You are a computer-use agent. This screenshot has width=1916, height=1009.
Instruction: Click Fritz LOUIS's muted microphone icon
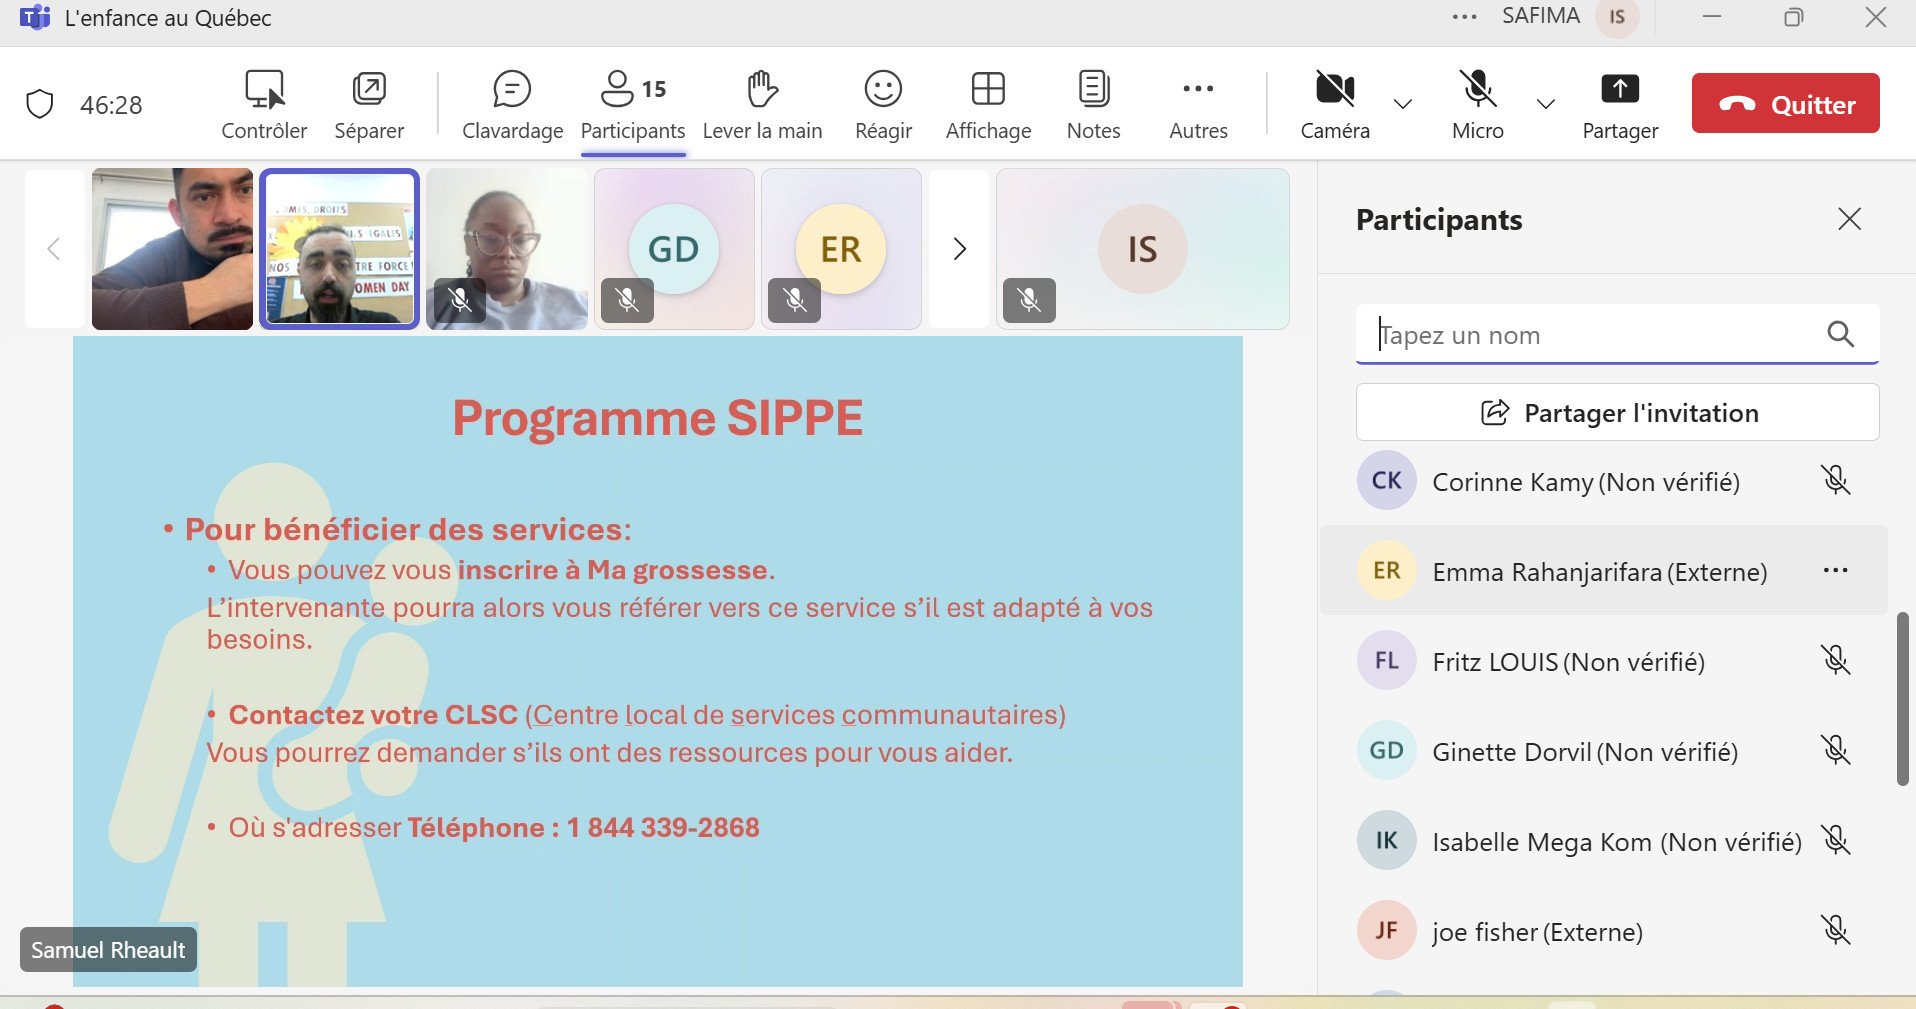coord(1835,660)
